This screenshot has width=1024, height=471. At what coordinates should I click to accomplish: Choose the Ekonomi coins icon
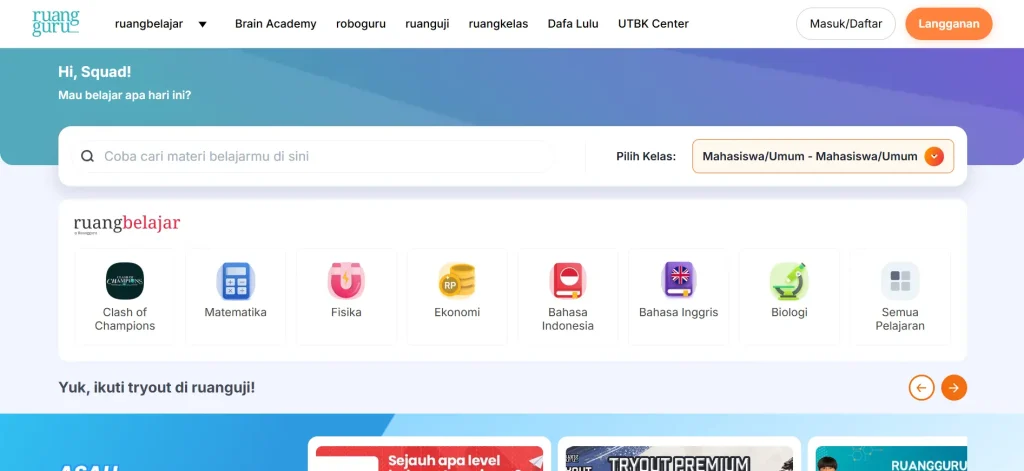coord(457,281)
